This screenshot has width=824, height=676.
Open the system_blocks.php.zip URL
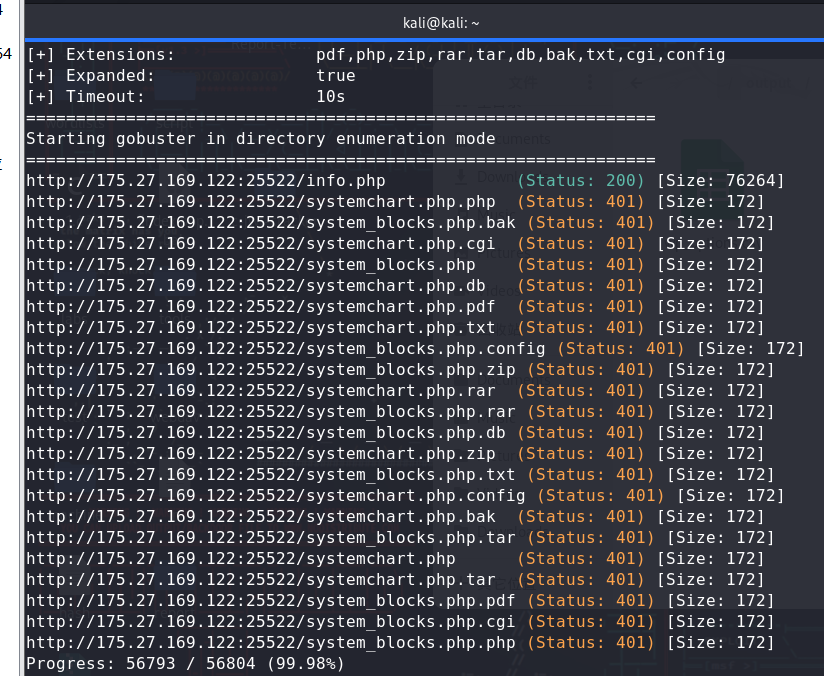point(270,369)
